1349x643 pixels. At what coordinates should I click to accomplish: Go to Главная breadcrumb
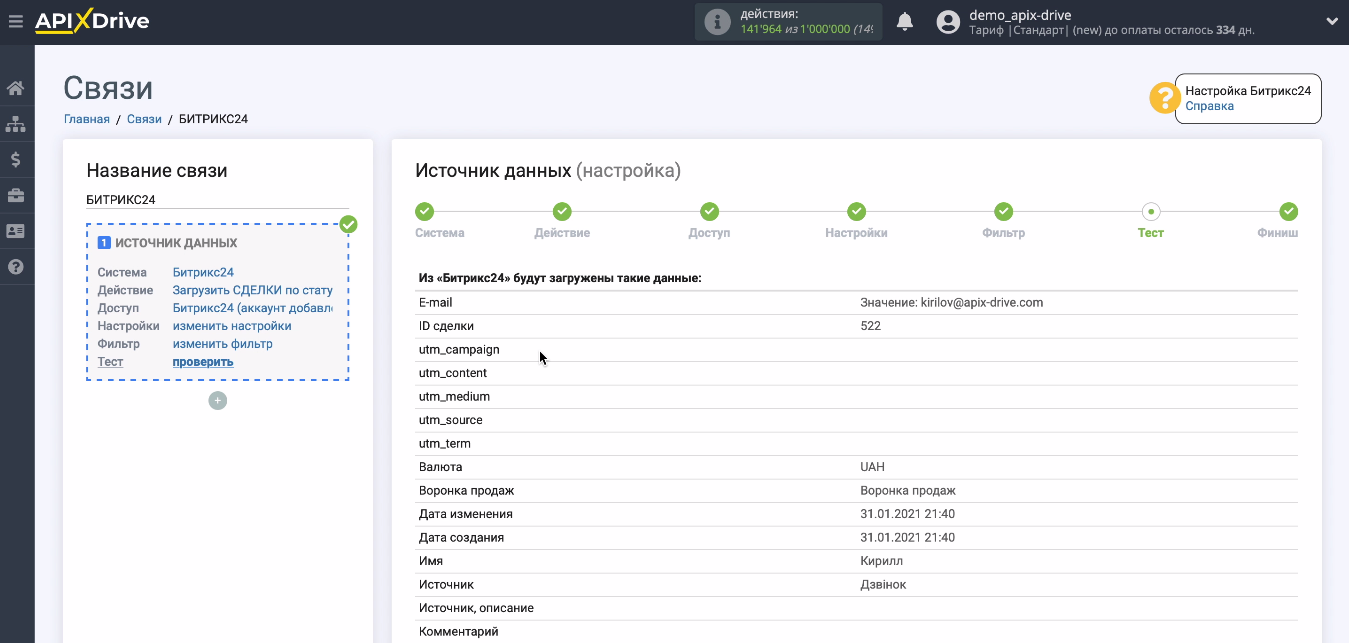pos(87,119)
